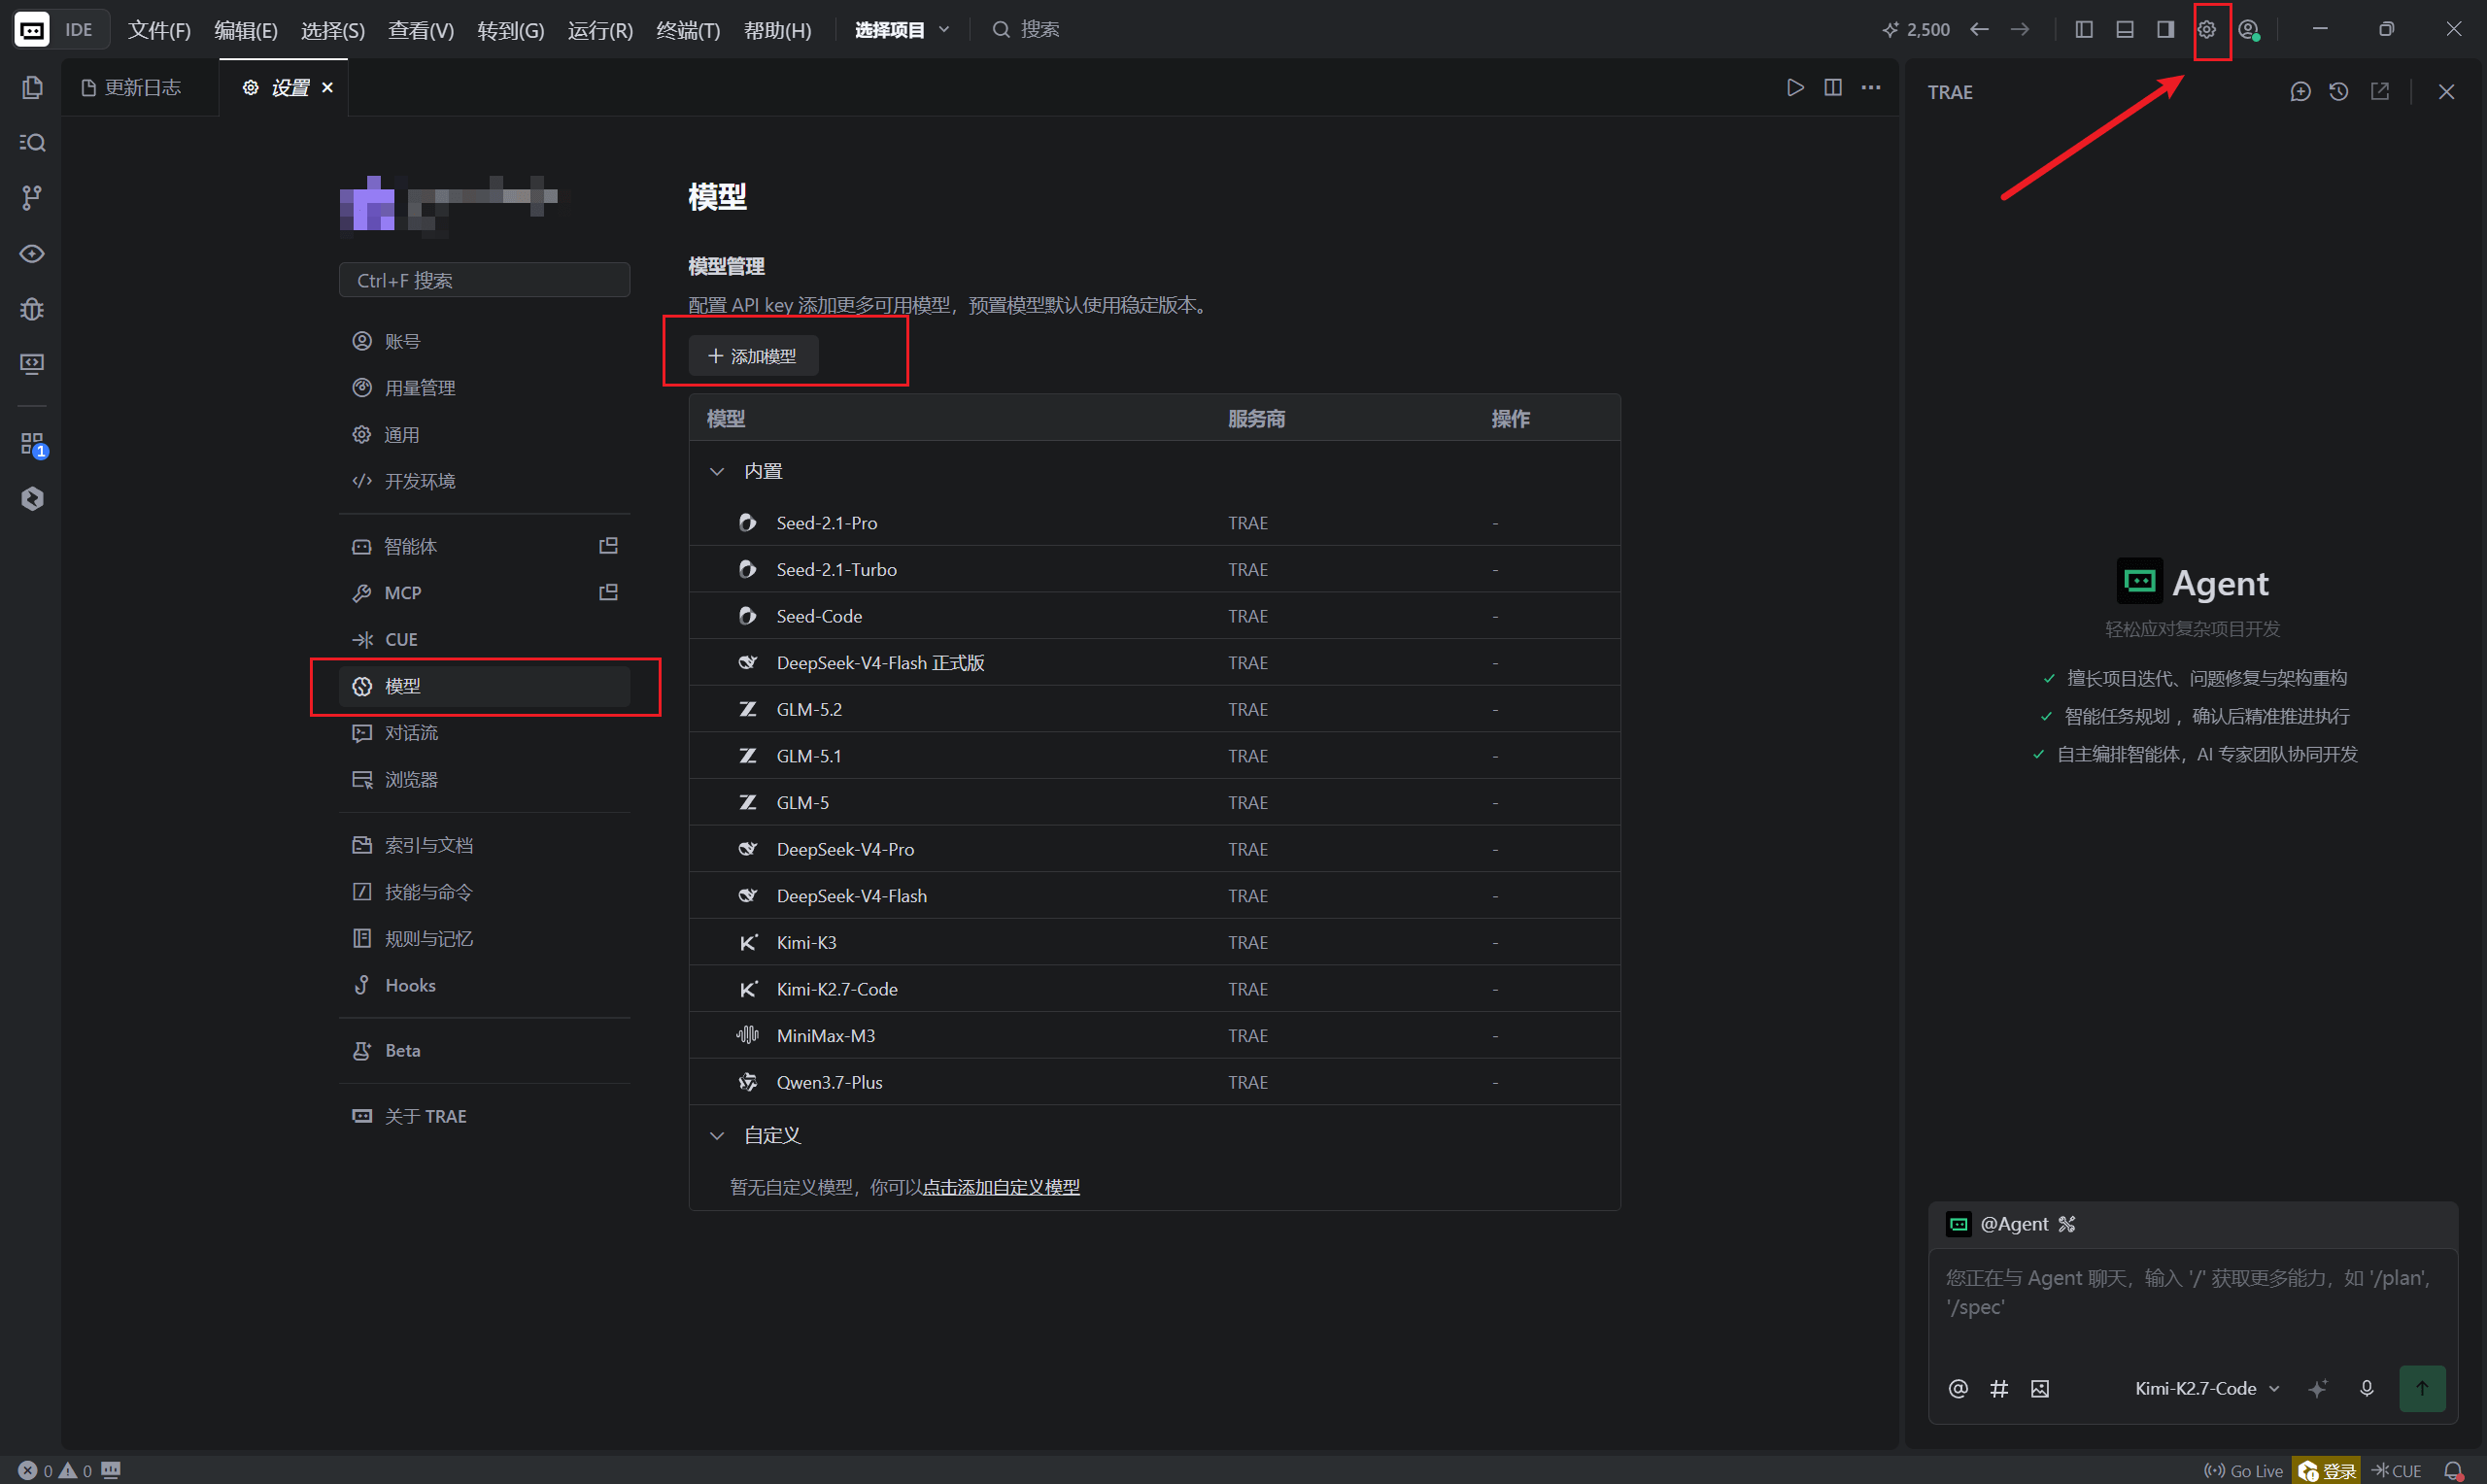The image size is (2487, 1484).
Task: Open the account avatar icon in the title bar
Action: (x=2249, y=30)
